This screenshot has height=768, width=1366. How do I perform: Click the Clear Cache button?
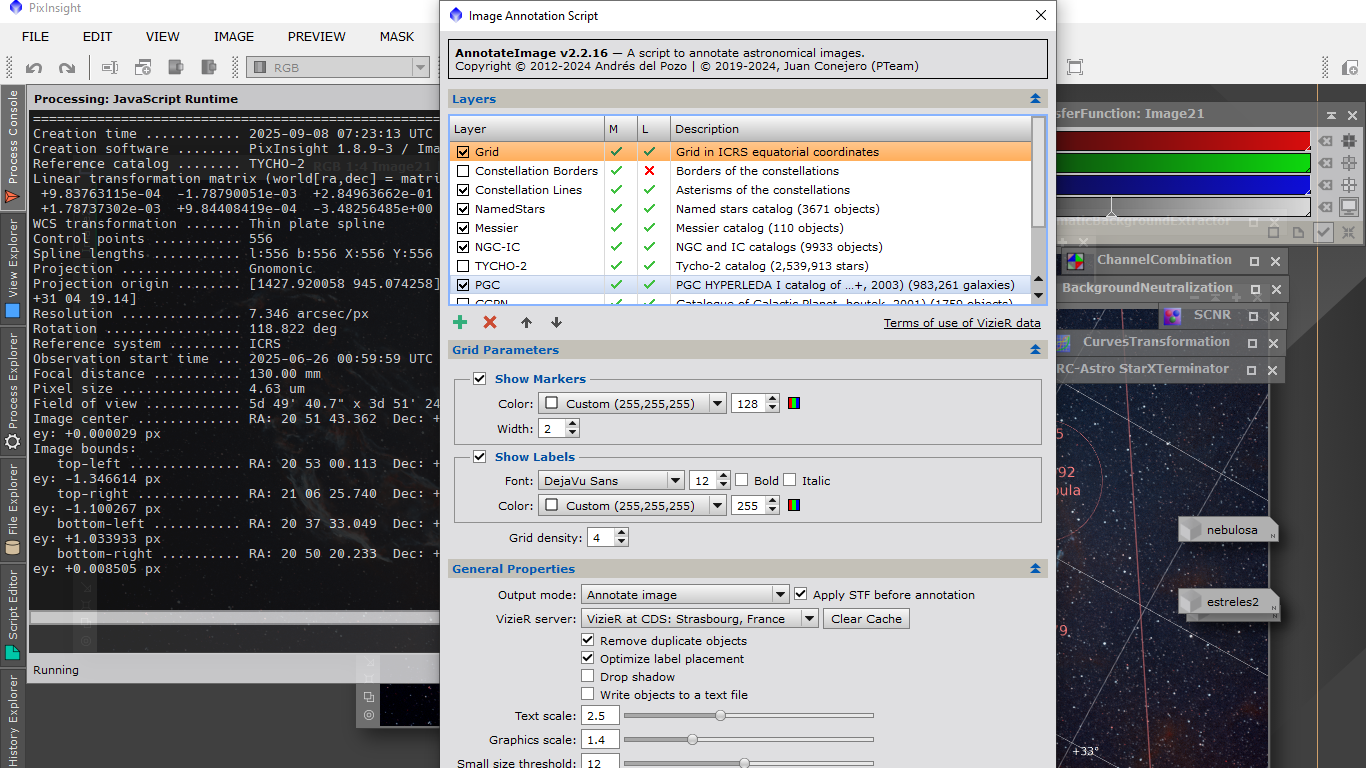[867, 619]
